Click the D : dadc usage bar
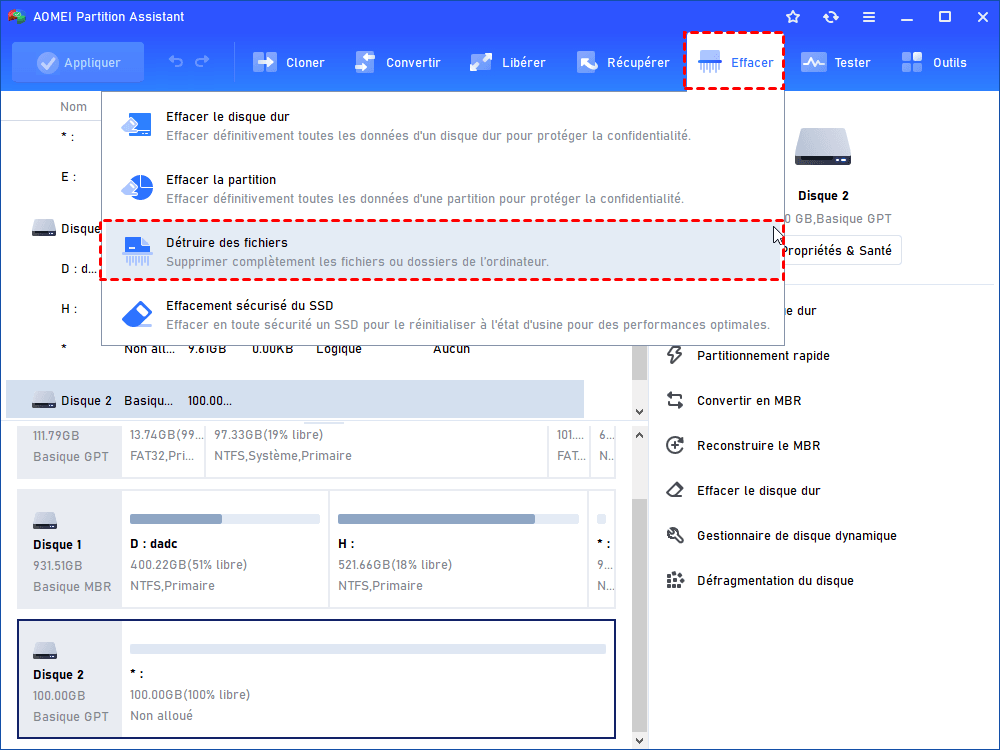1000x750 pixels. coord(224,519)
